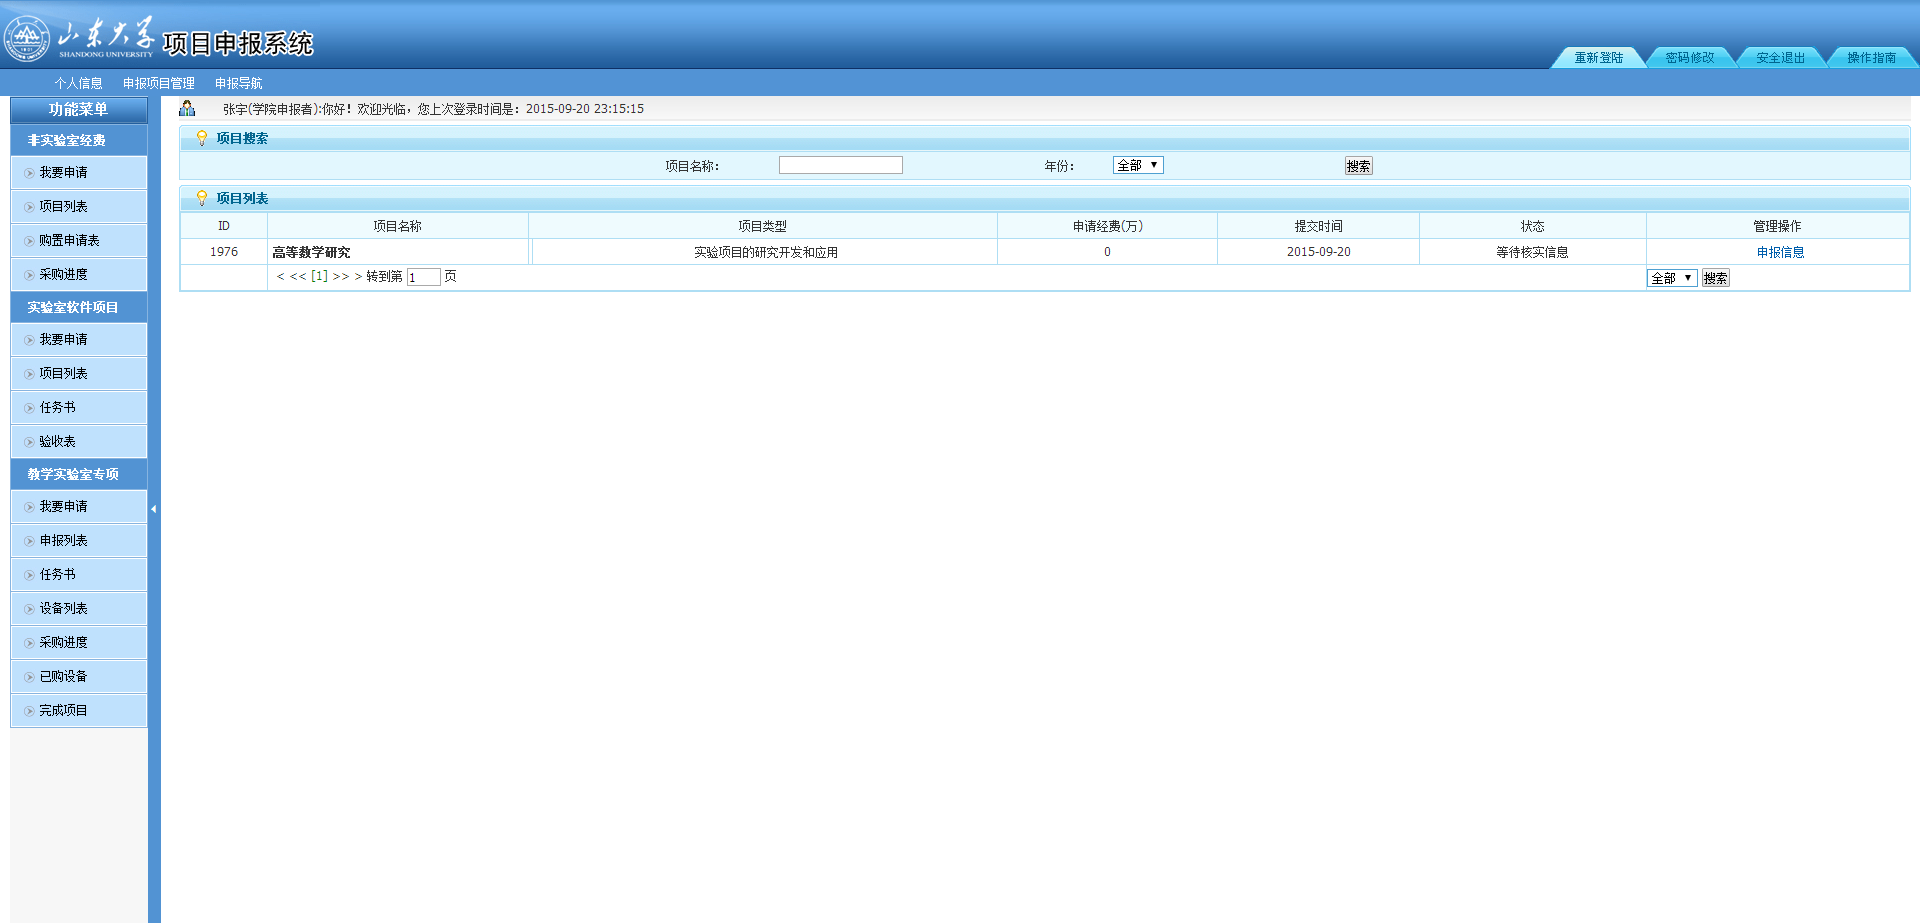Click the status cell 等待核实信息
Viewport: 1920px width, 923px height.
[1532, 252]
